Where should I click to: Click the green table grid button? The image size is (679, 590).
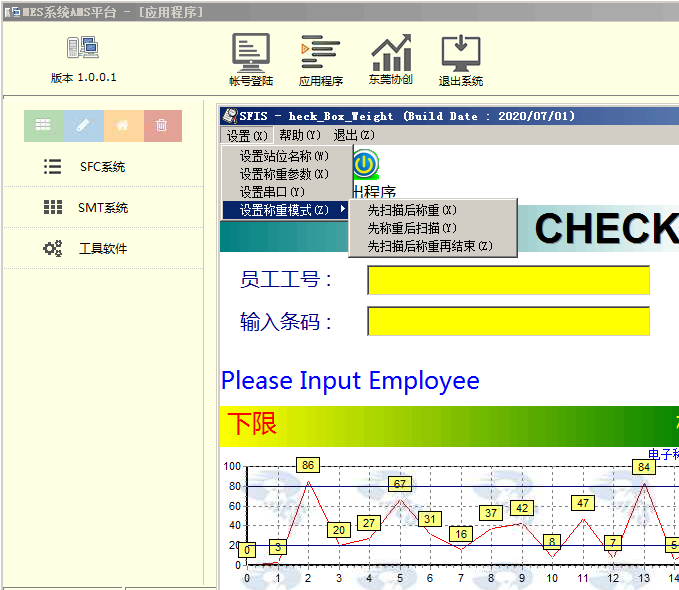43,126
